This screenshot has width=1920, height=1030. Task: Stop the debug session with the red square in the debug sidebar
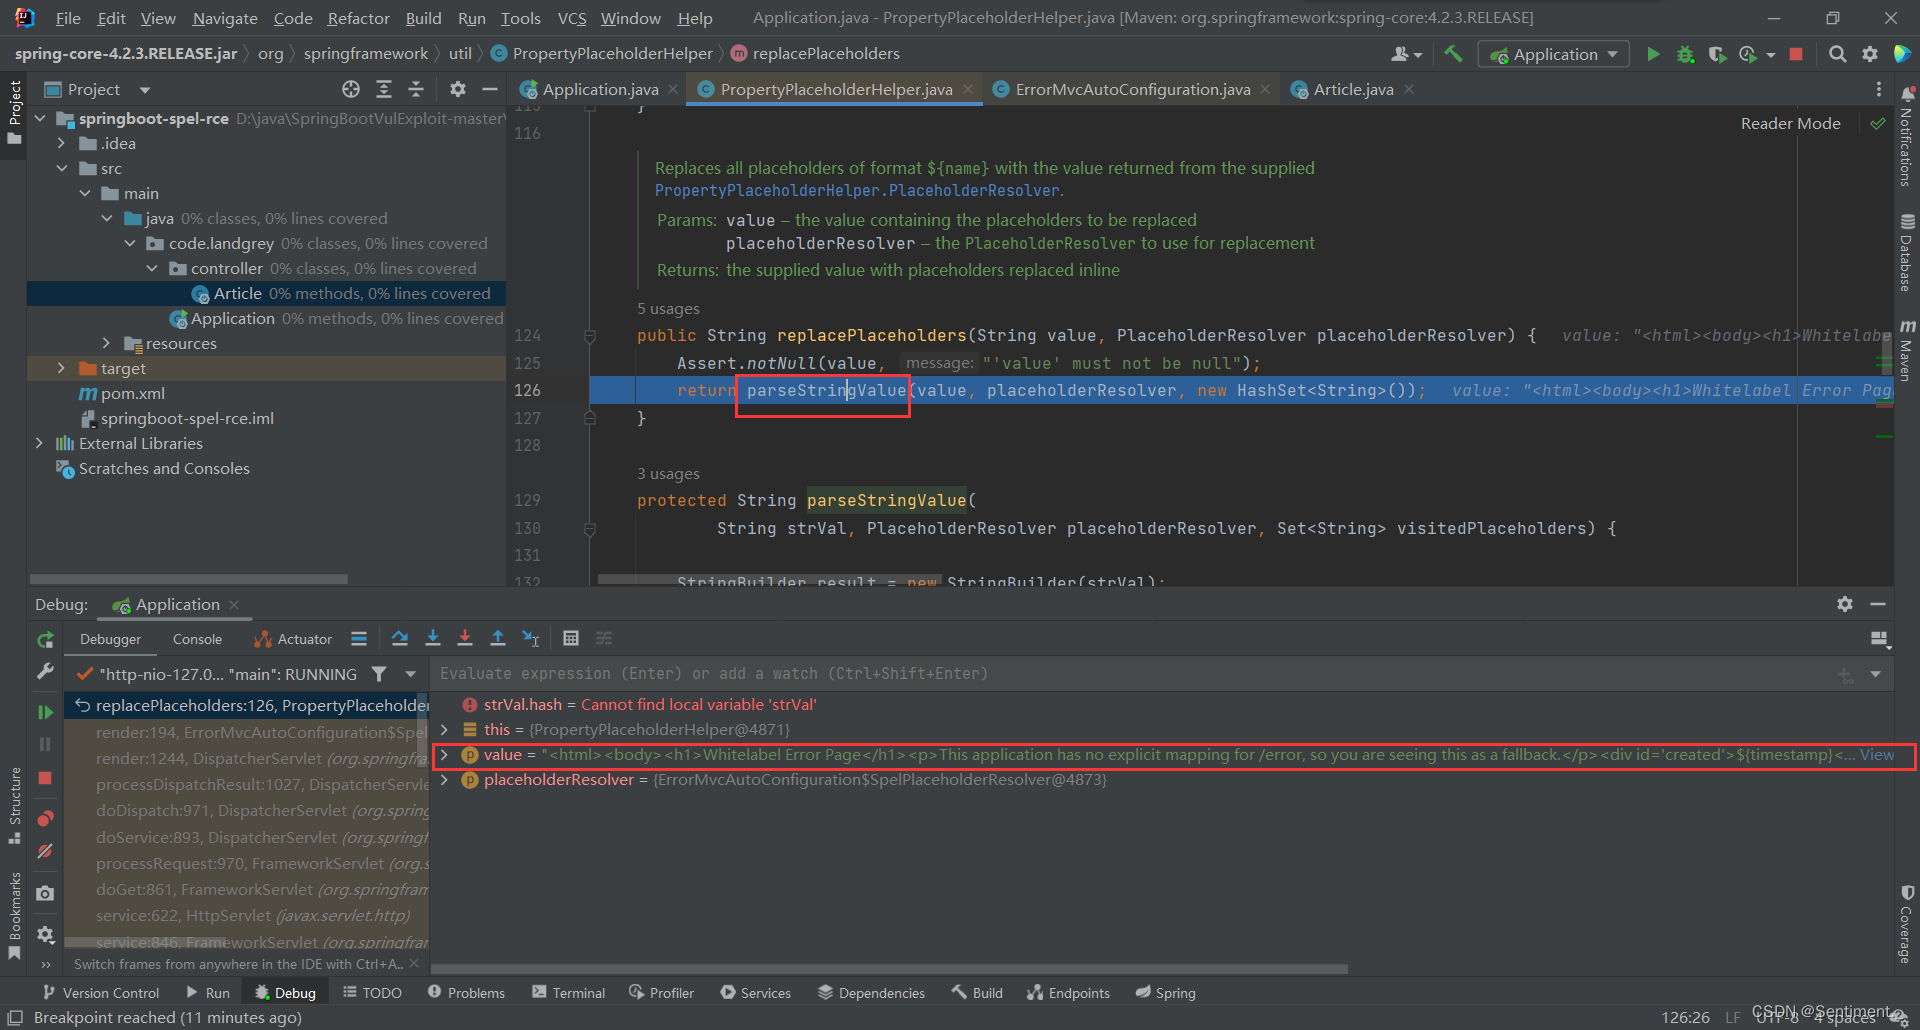tap(45, 778)
